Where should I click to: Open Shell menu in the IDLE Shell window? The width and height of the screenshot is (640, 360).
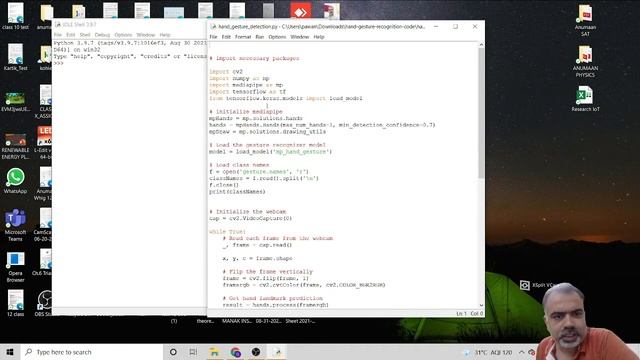[x=85, y=35]
